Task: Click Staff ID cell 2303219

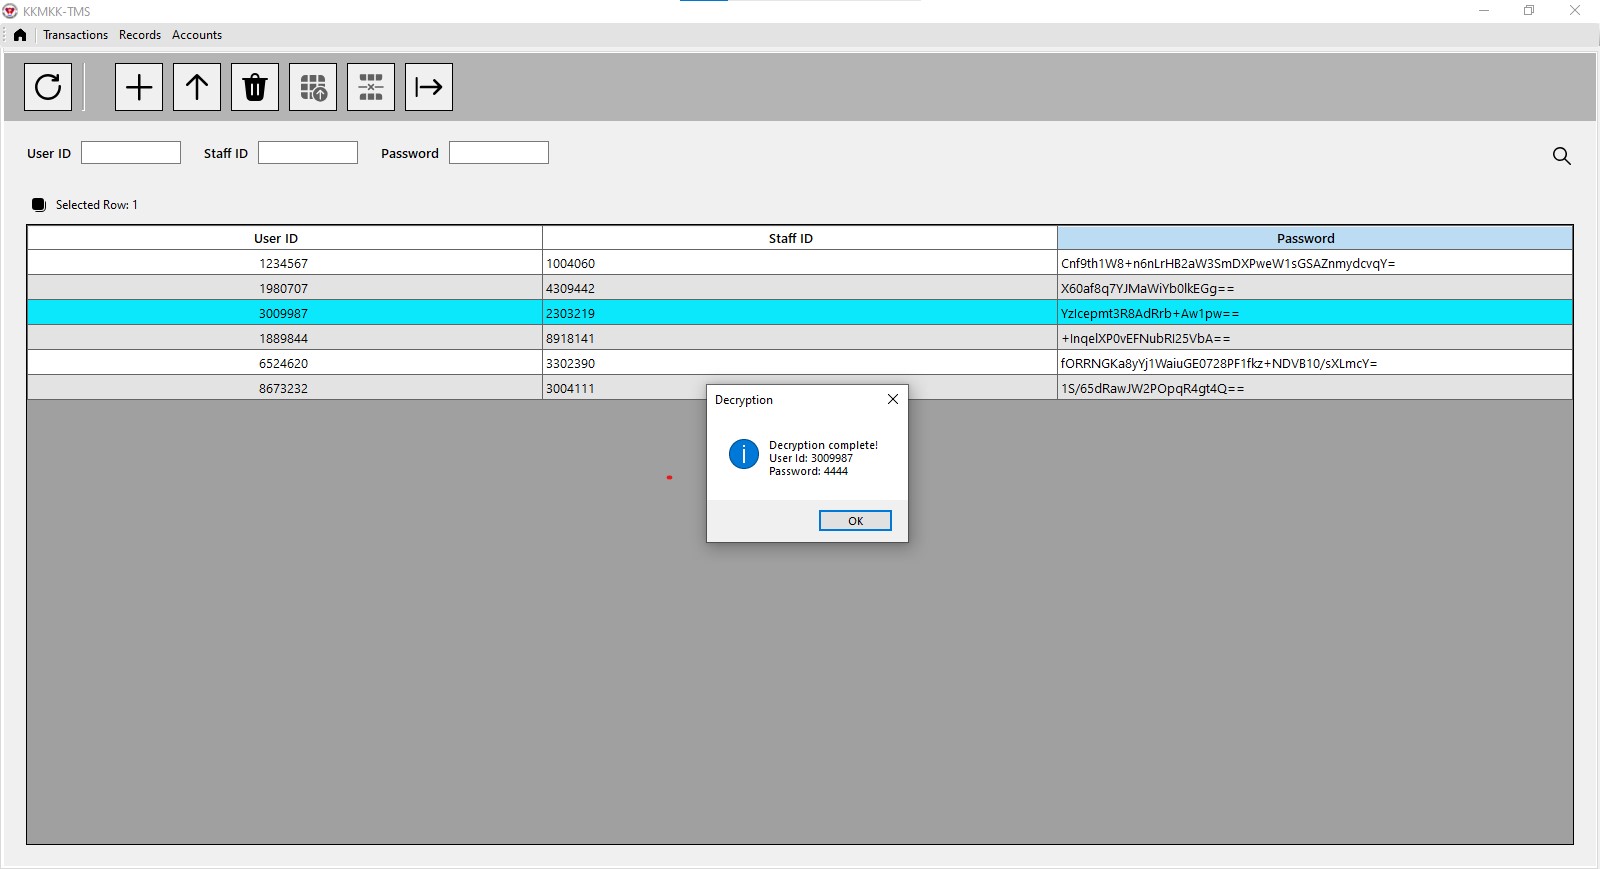Action: [800, 313]
